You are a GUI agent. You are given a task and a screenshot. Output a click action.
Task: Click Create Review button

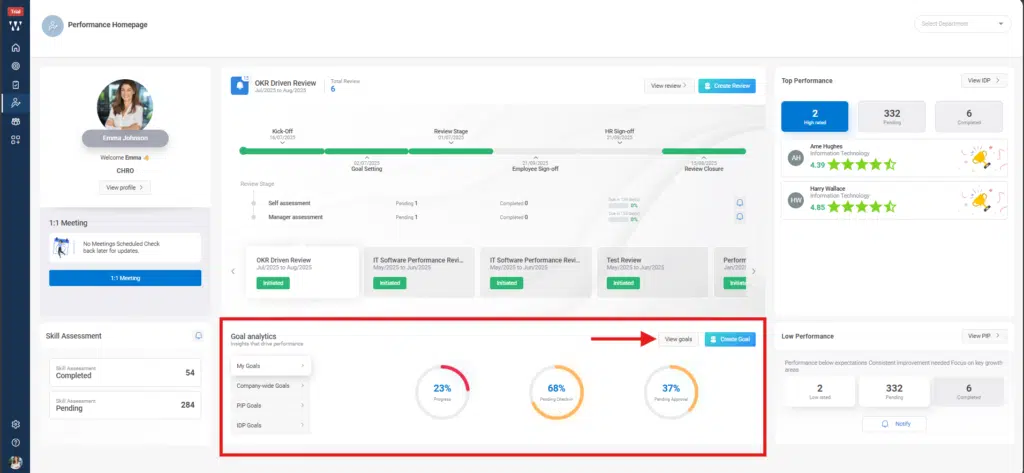click(726, 86)
